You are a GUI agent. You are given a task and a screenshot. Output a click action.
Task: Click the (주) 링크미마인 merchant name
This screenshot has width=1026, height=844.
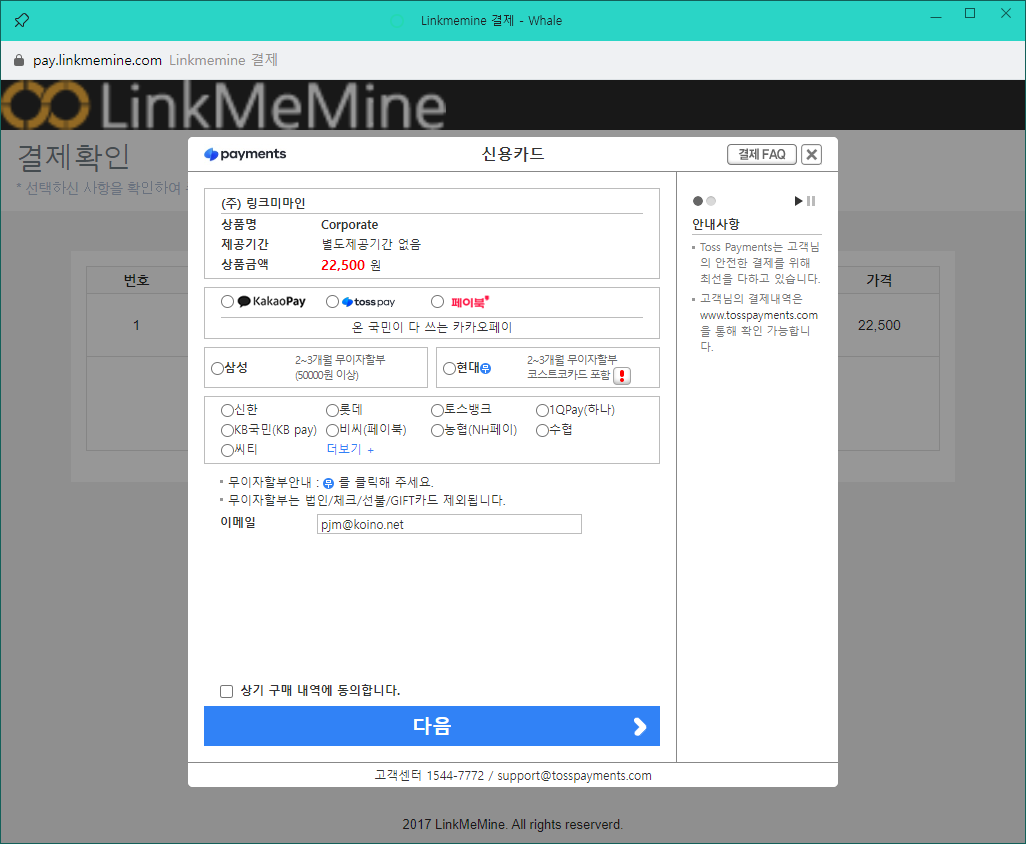[x=263, y=203]
